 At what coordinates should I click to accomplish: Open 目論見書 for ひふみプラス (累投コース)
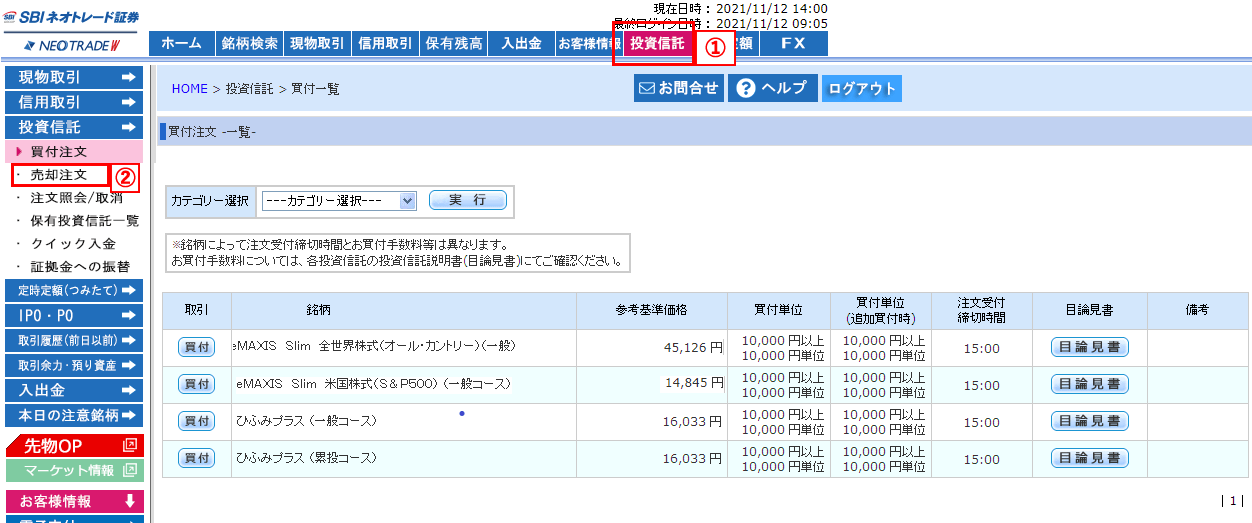1089,458
